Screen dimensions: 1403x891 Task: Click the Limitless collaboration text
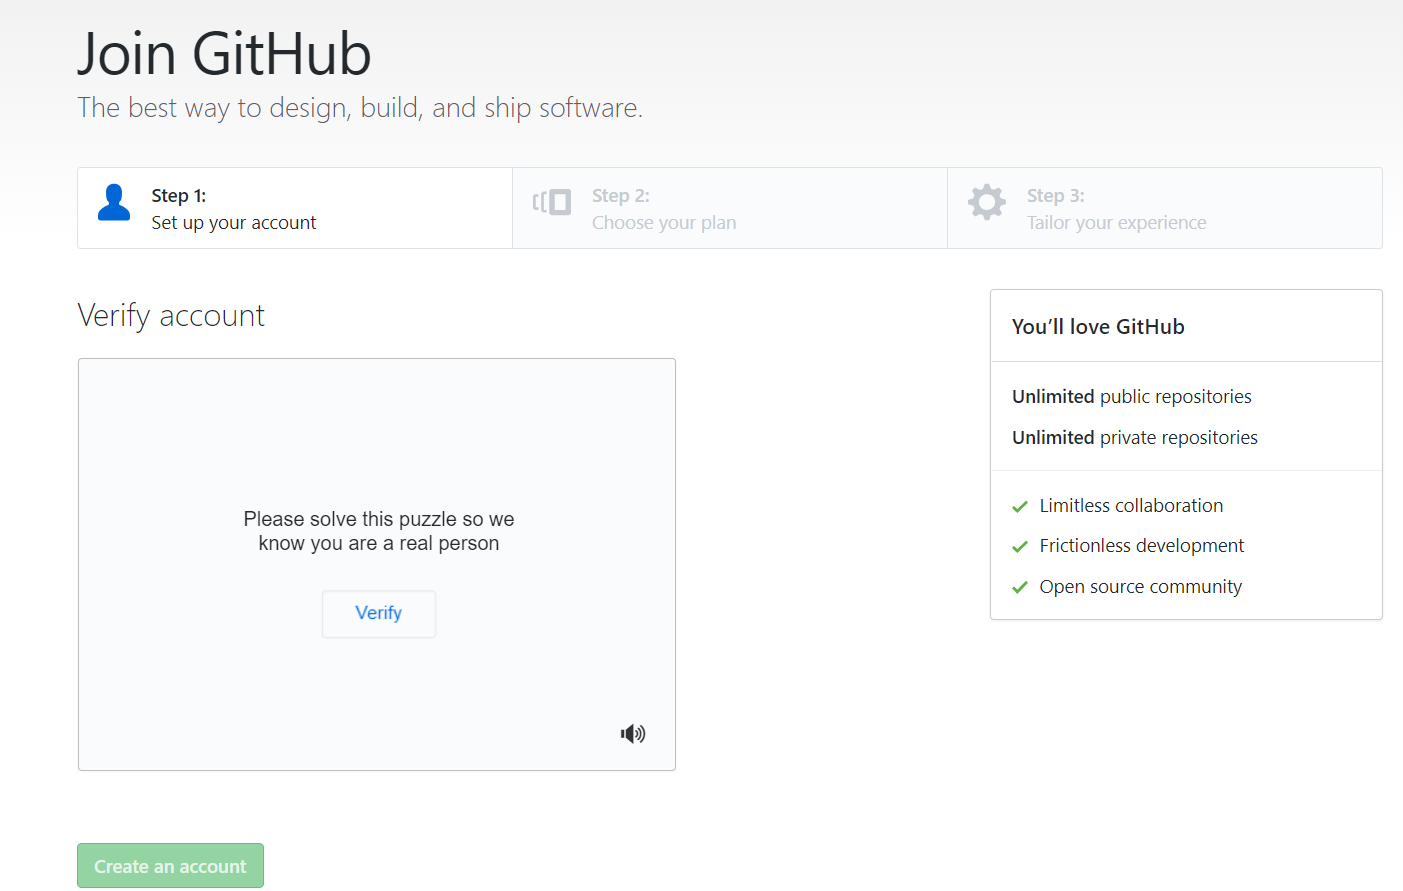[1131, 506]
